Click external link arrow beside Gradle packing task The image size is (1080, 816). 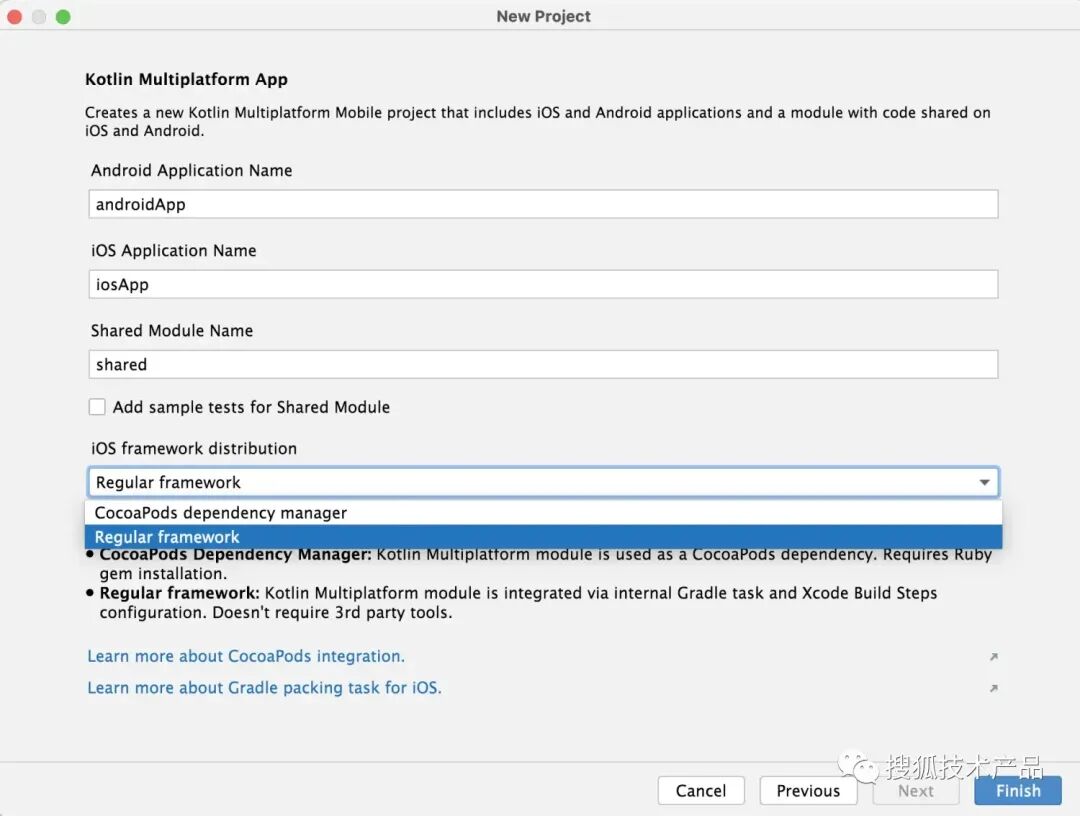point(993,688)
